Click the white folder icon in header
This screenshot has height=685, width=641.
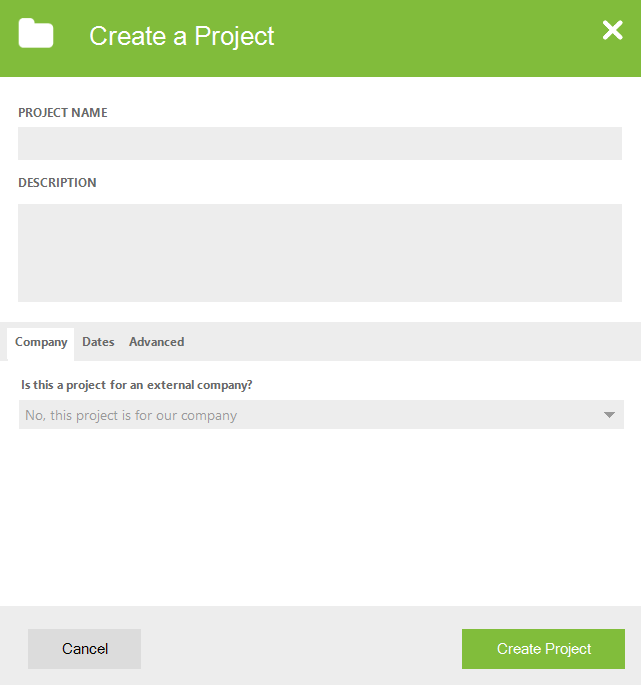point(36,33)
